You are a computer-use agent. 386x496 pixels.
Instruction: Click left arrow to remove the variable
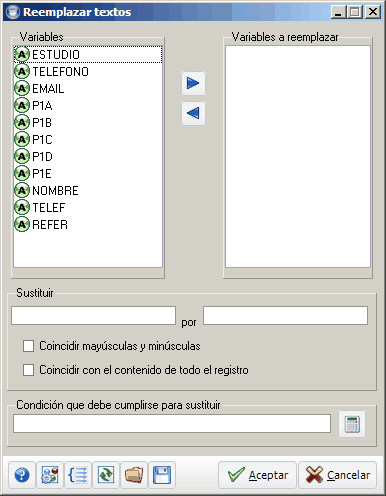[x=193, y=113]
